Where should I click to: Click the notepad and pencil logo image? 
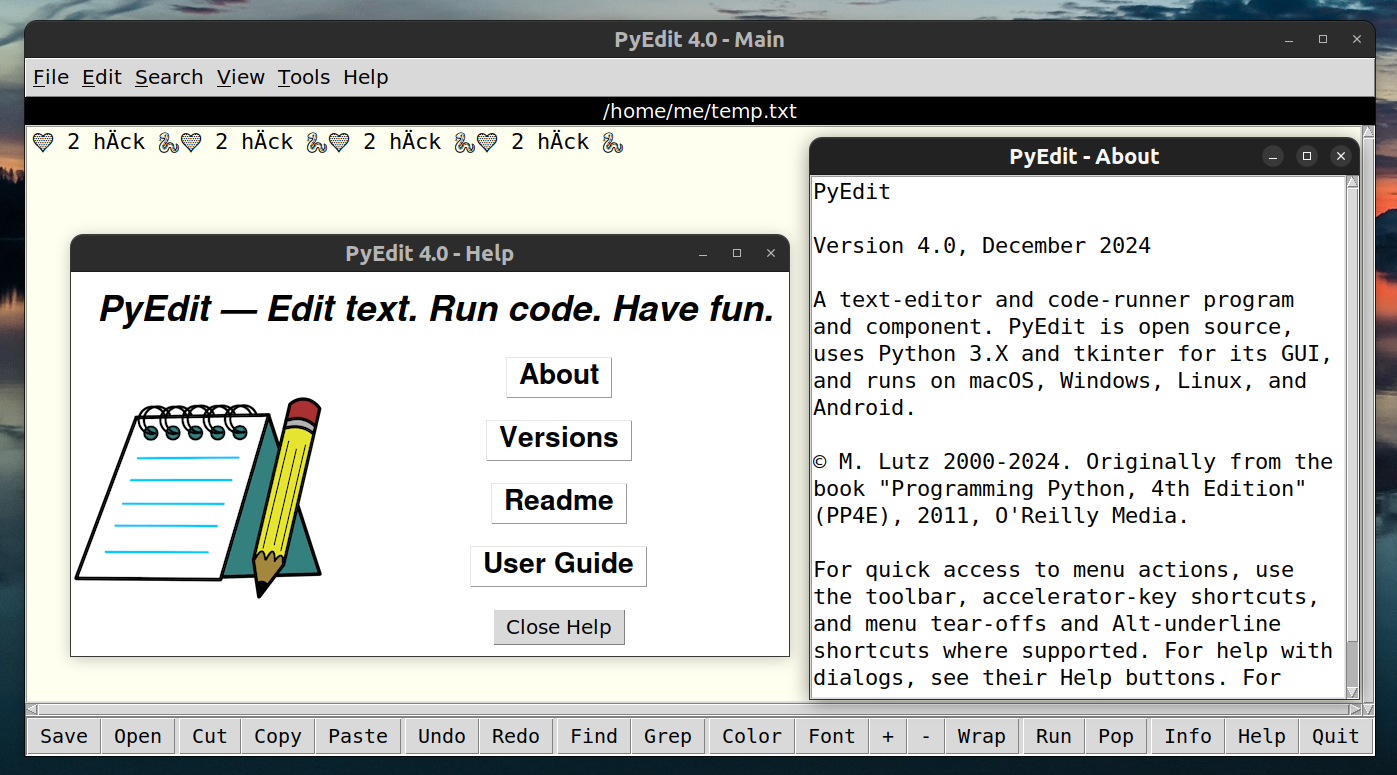pos(198,496)
